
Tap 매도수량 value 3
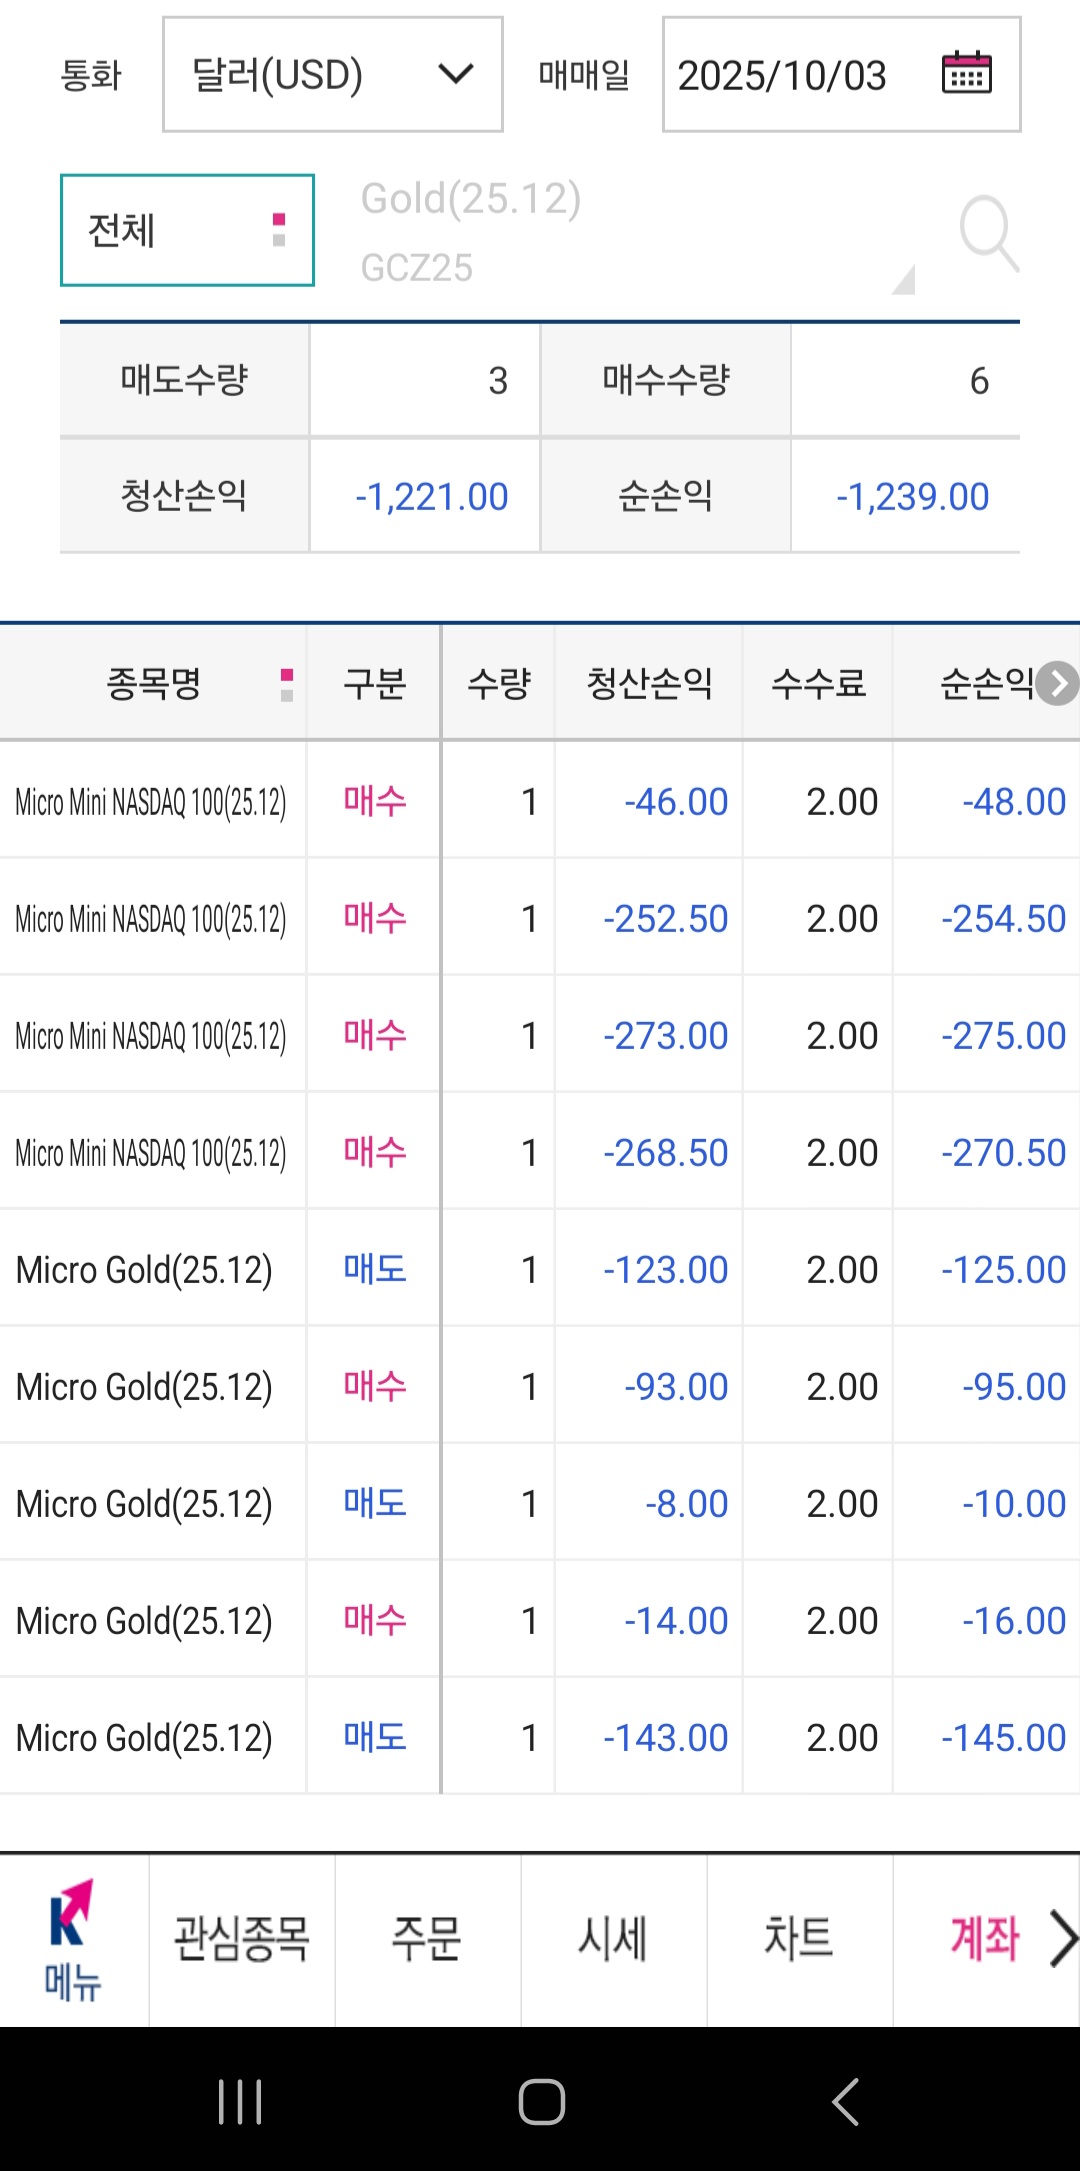click(498, 381)
